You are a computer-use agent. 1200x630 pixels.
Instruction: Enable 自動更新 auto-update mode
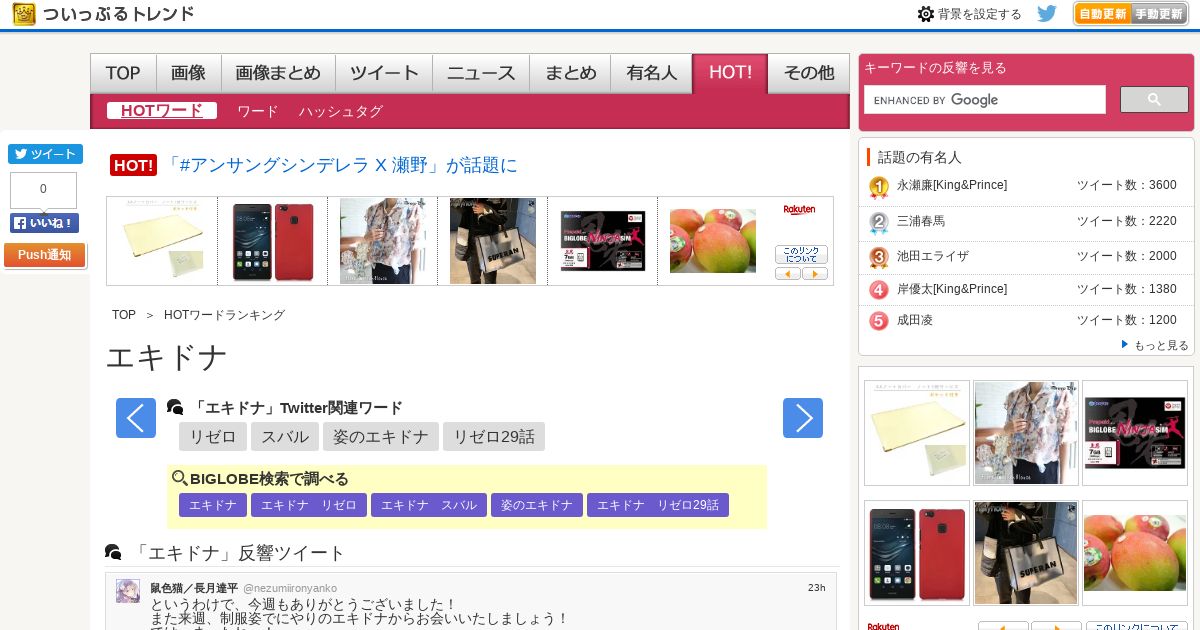click(x=1103, y=14)
